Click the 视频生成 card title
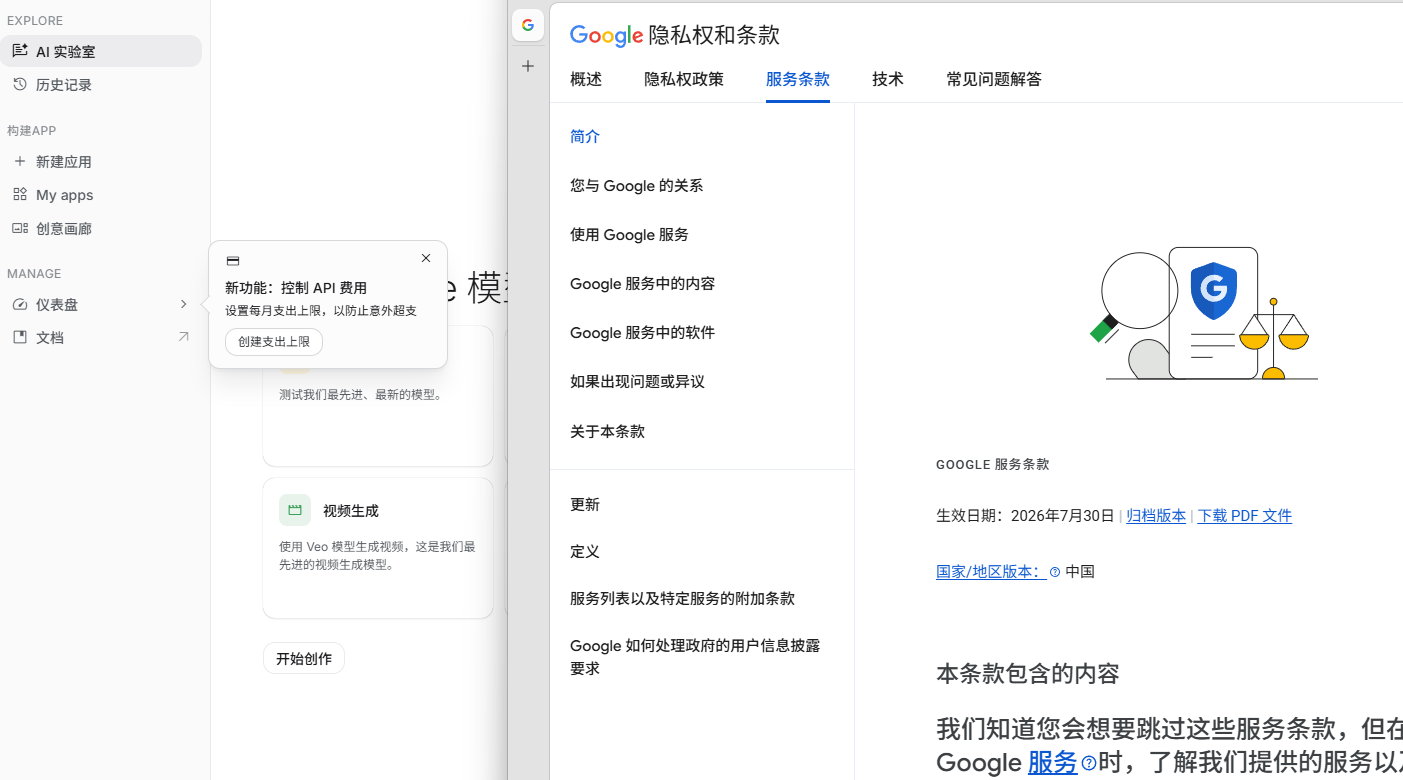Screen dimensions: 1403x780 tap(351, 511)
